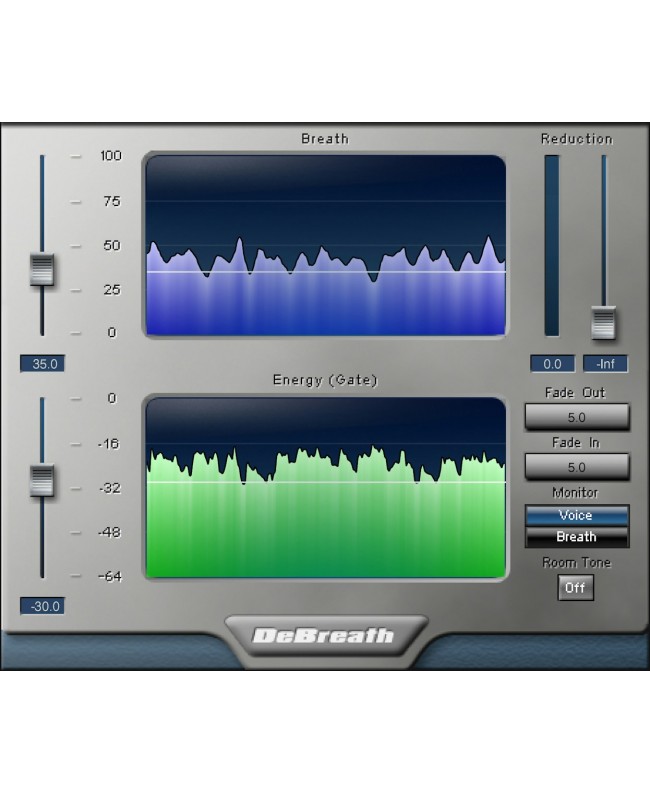Click the 50 mark on Breath scale
The width and height of the screenshot is (650, 794).
[x=112, y=246]
